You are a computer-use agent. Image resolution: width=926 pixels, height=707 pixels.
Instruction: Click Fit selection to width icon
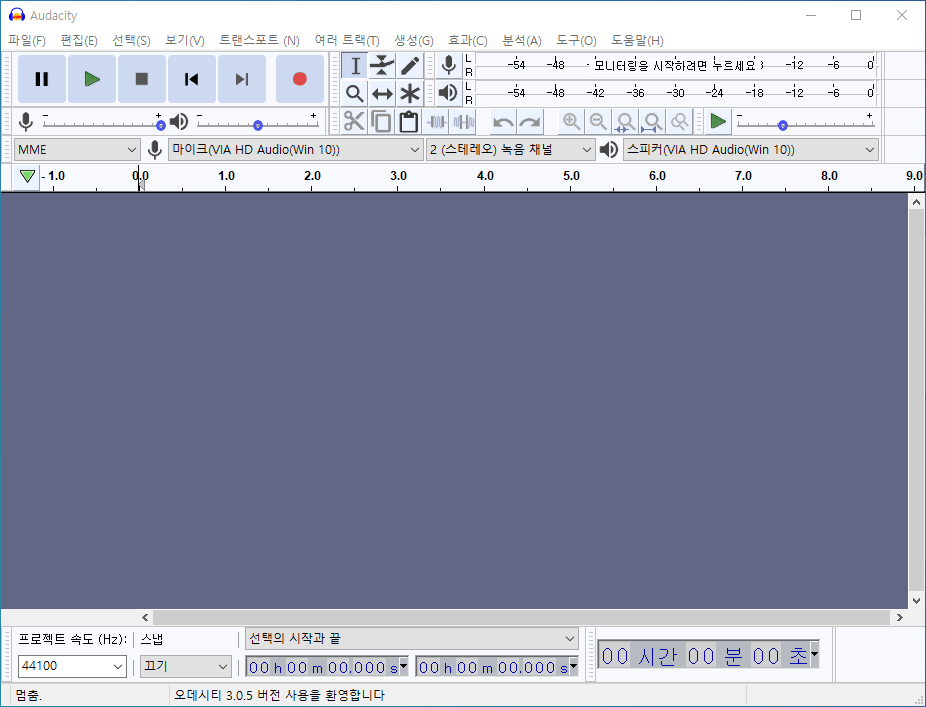pyautogui.click(x=625, y=122)
